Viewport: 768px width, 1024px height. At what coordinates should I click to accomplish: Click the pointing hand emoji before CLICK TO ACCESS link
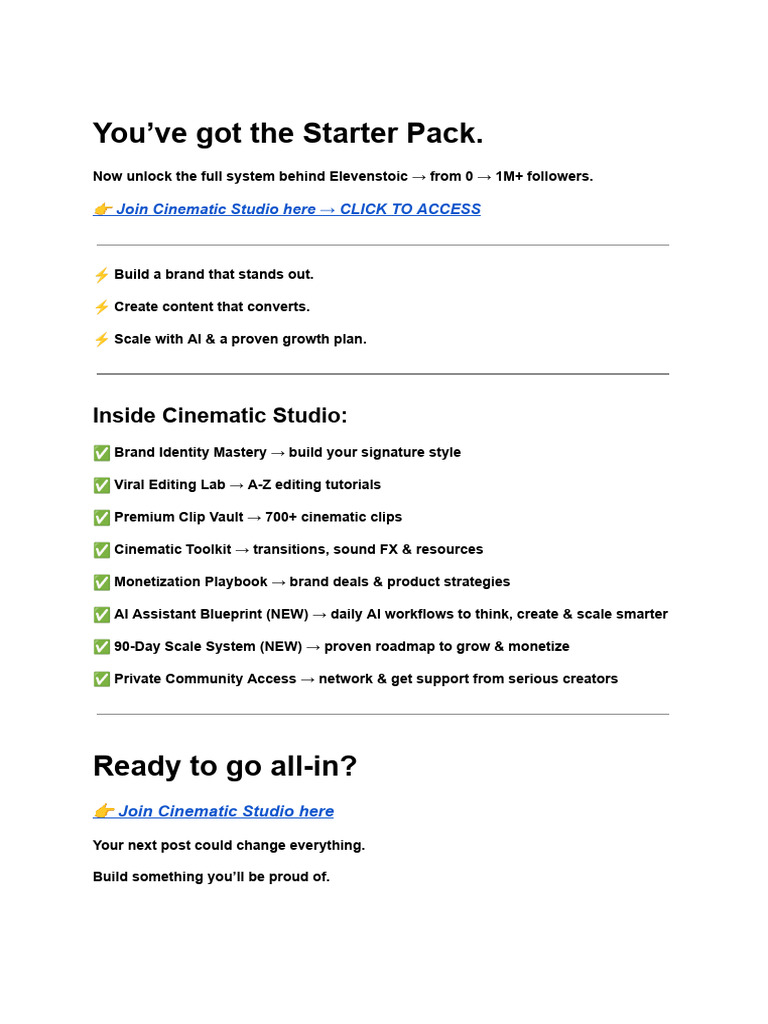[x=102, y=209]
